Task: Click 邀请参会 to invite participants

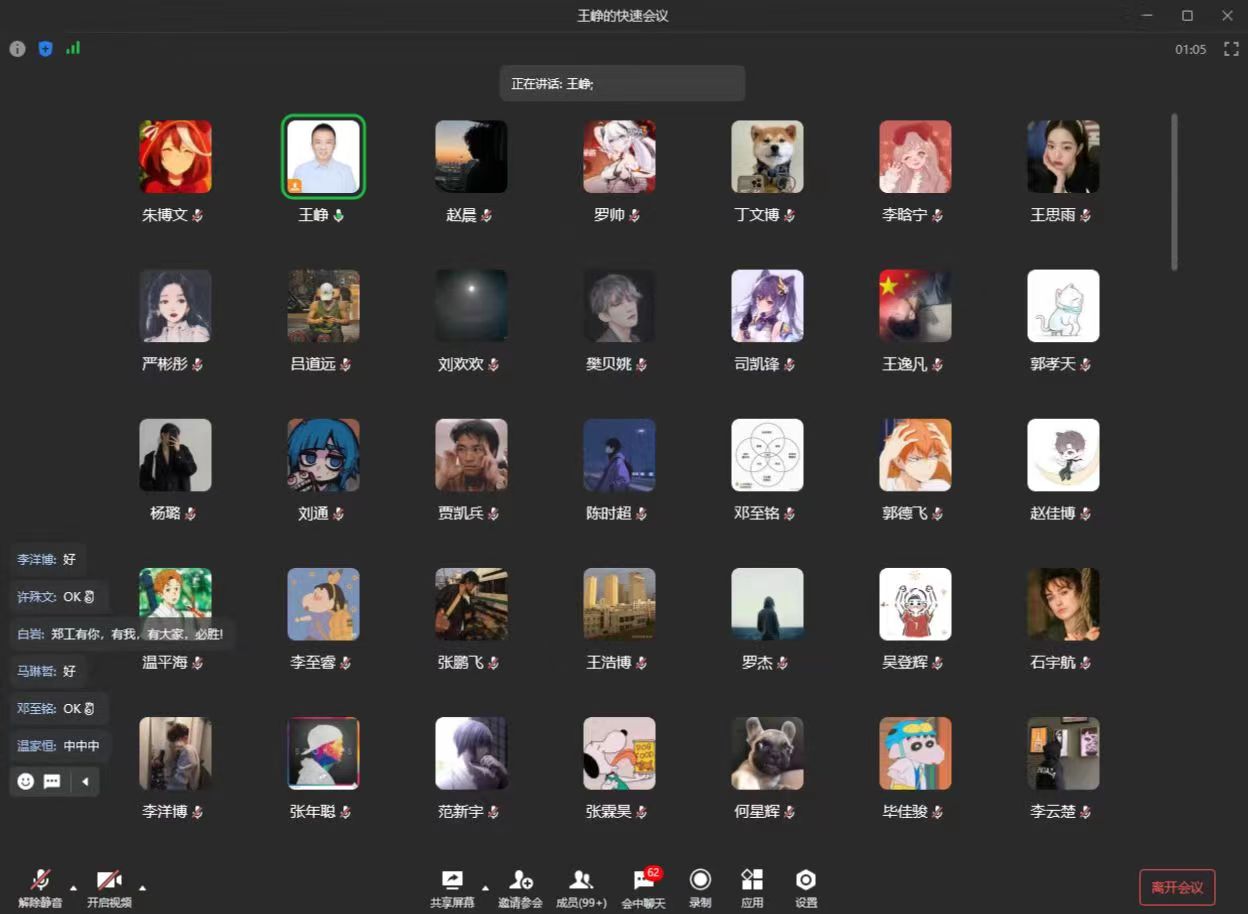Action: tap(520, 887)
